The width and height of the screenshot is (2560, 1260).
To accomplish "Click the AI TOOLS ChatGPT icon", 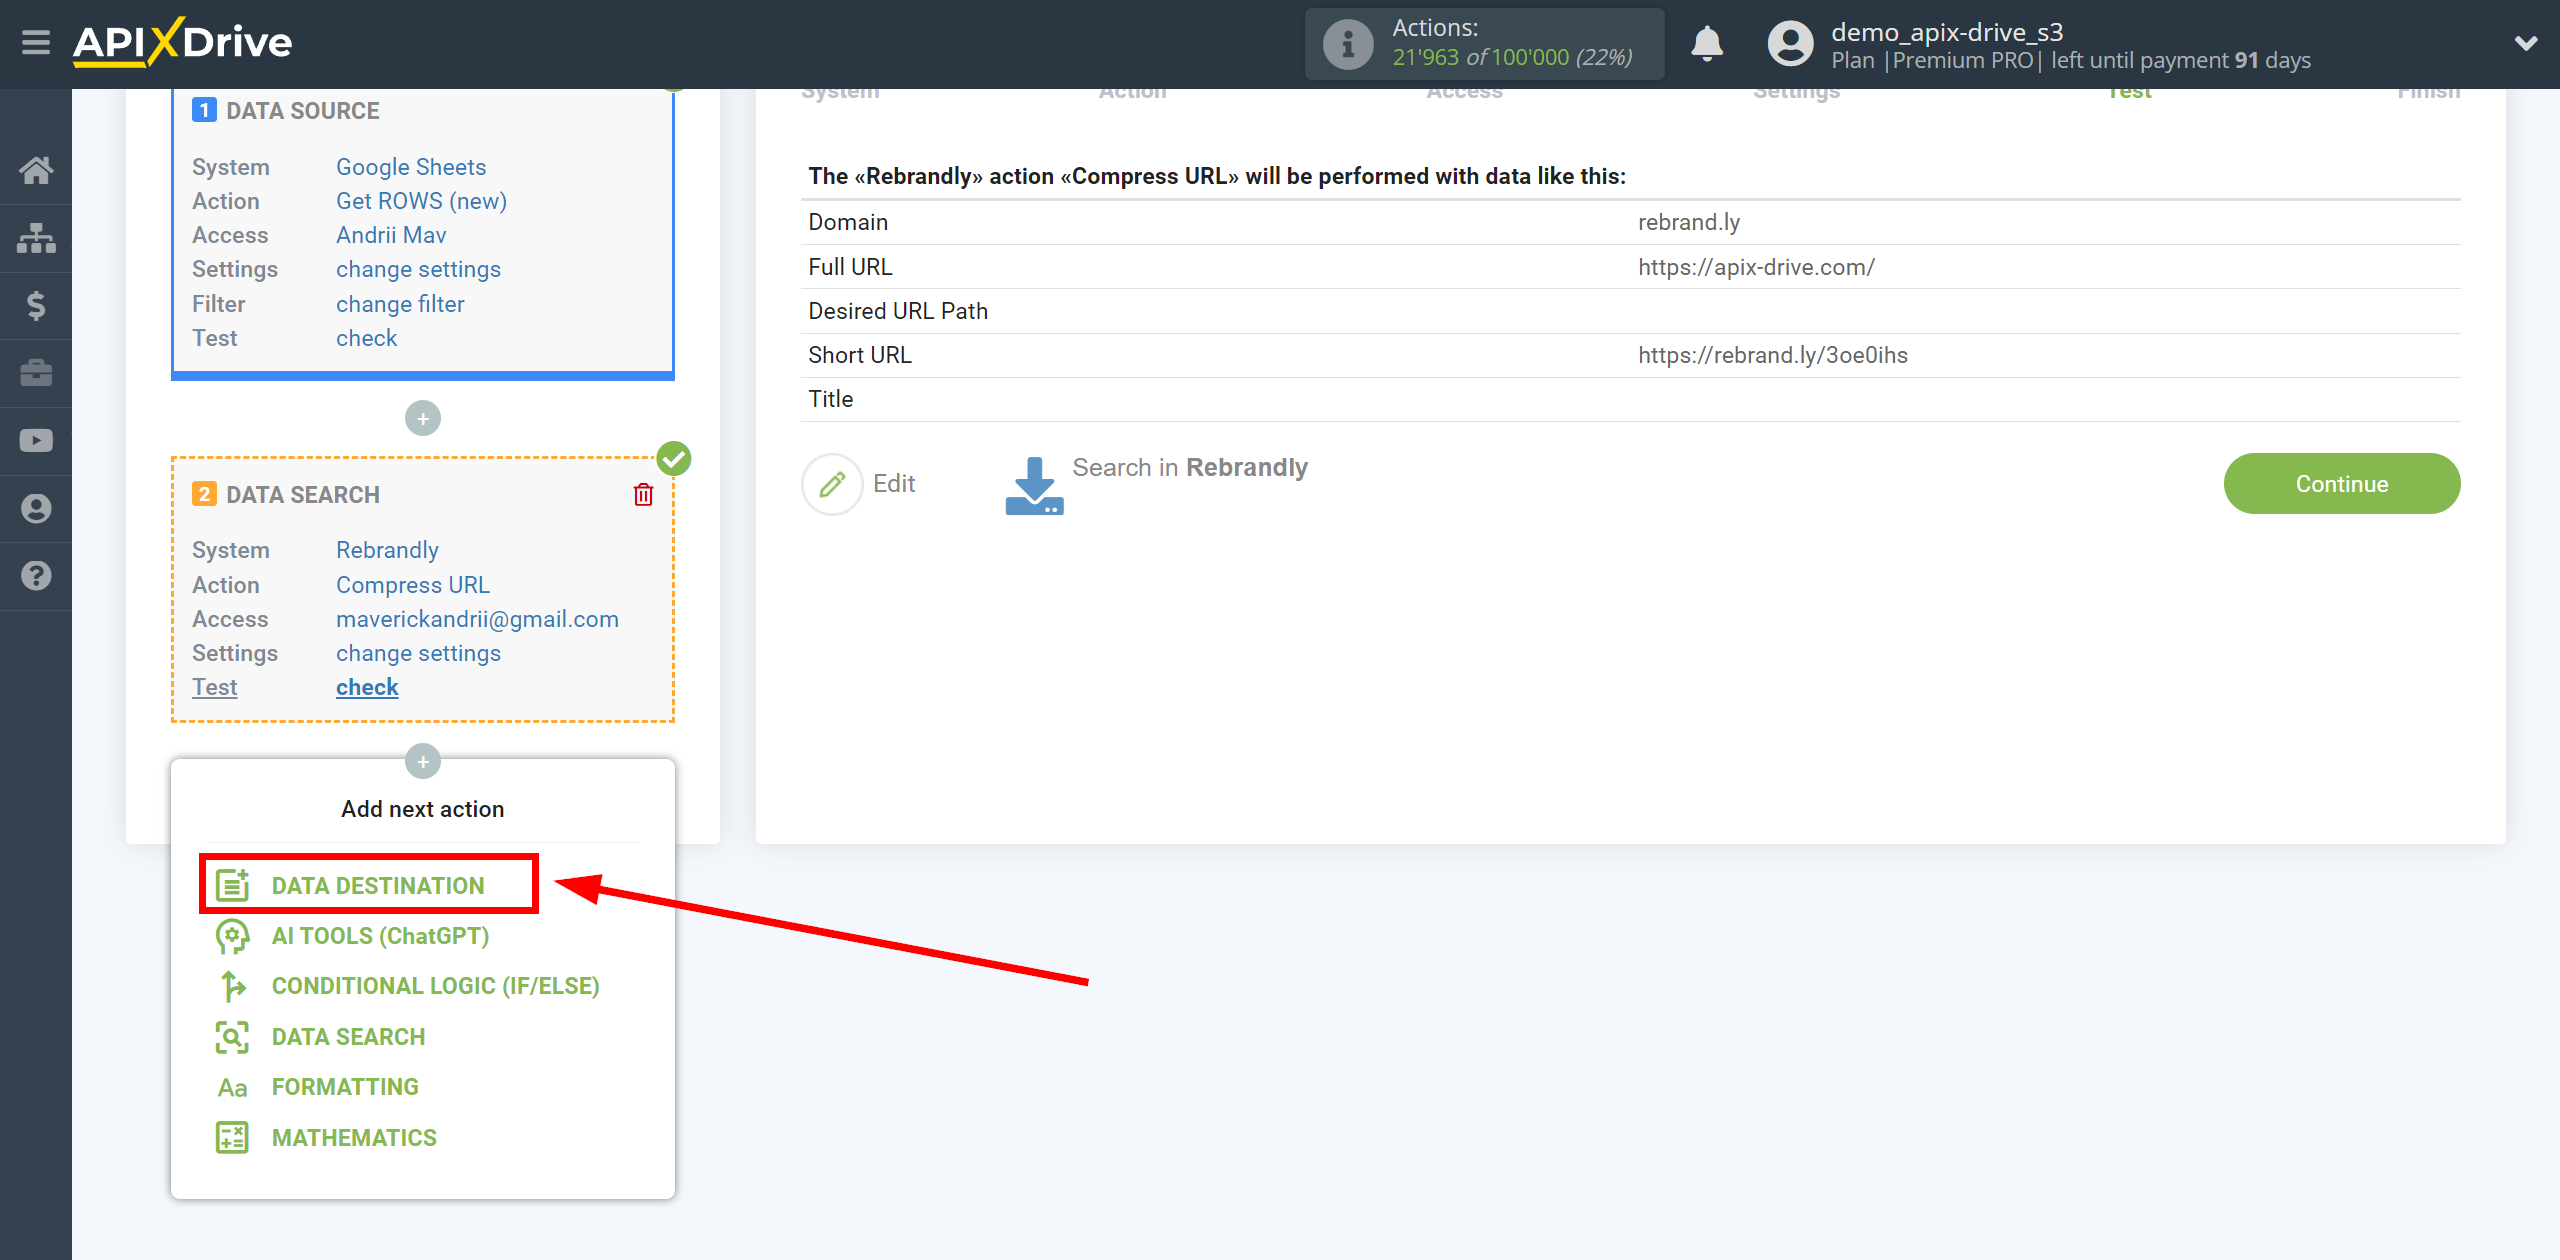I will pyautogui.click(x=229, y=937).
